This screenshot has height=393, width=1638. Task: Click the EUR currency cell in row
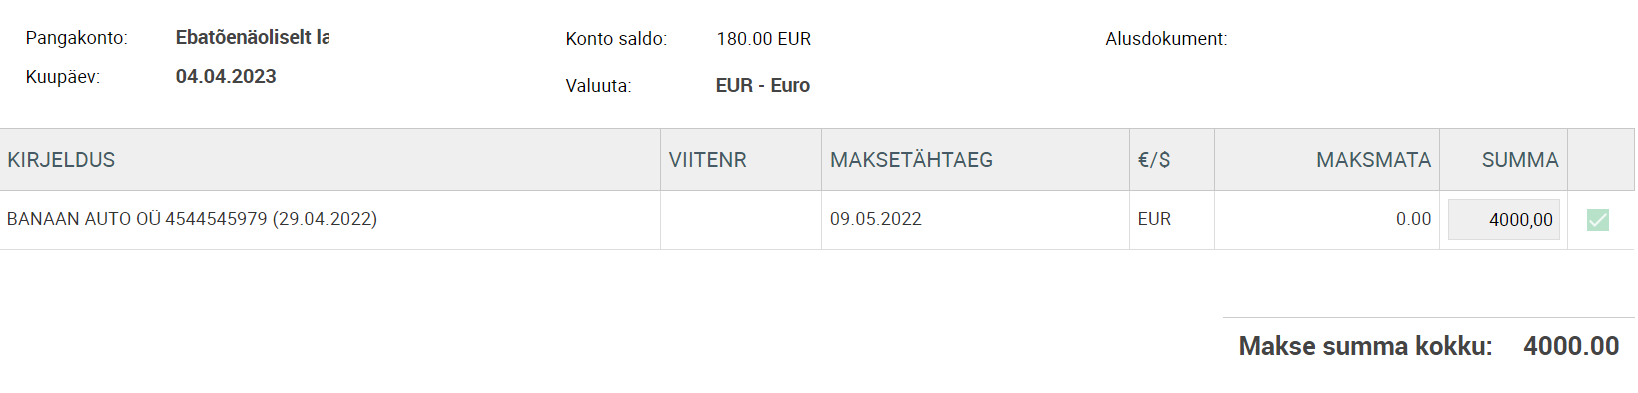tap(1154, 219)
